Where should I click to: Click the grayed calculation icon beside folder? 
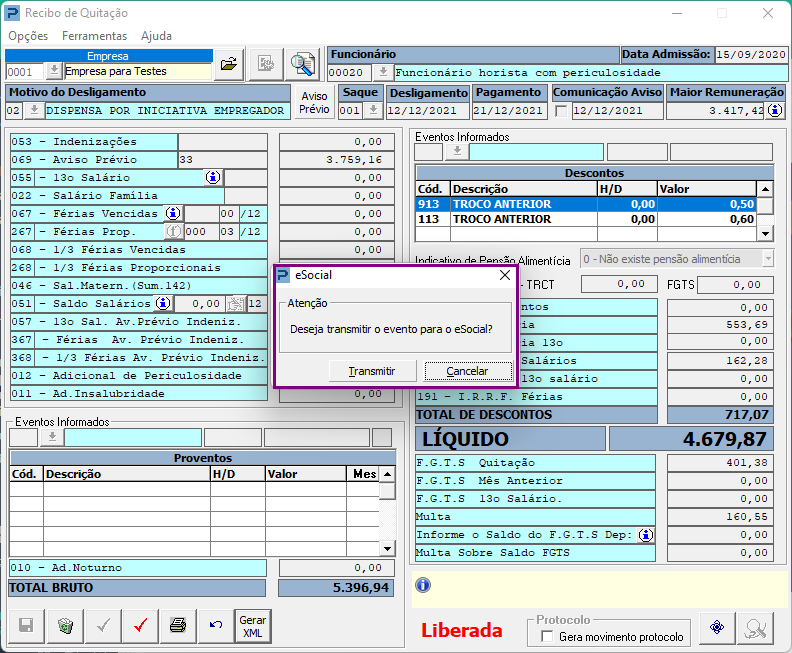click(266, 64)
